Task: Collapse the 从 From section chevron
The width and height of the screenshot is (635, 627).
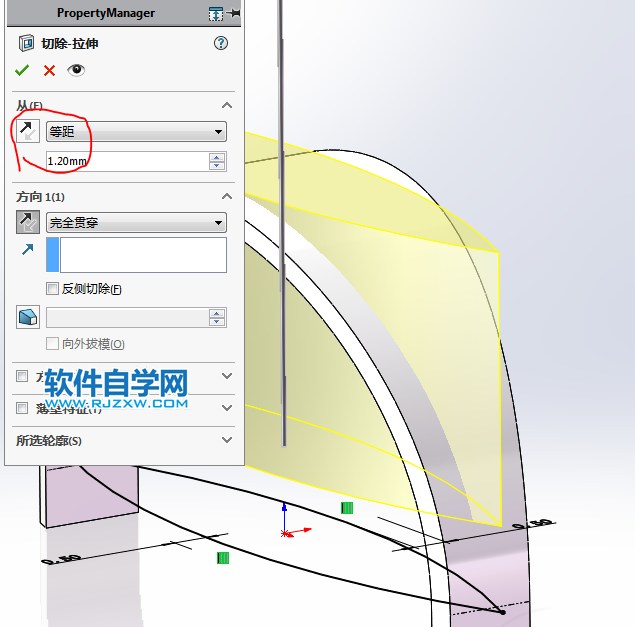Action: click(227, 105)
